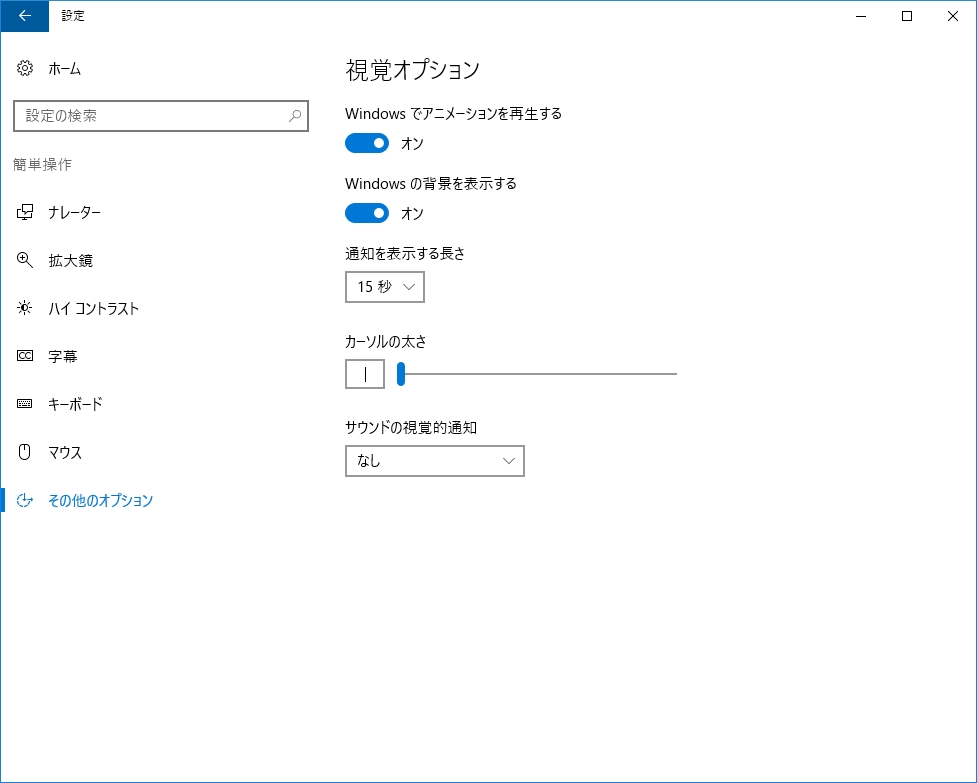The width and height of the screenshot is (977, 783).
Task: Open ホーム with the gear icon
Action: (24, 68)
